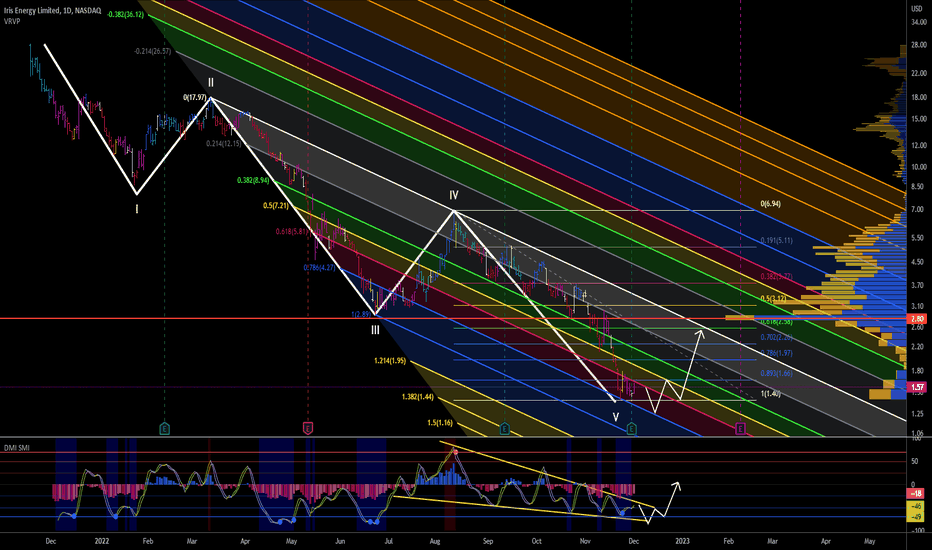Click the yellow -46 indicator value label
Image resolution: width=932 pixels, height=550 pixels.
[915, 507]
